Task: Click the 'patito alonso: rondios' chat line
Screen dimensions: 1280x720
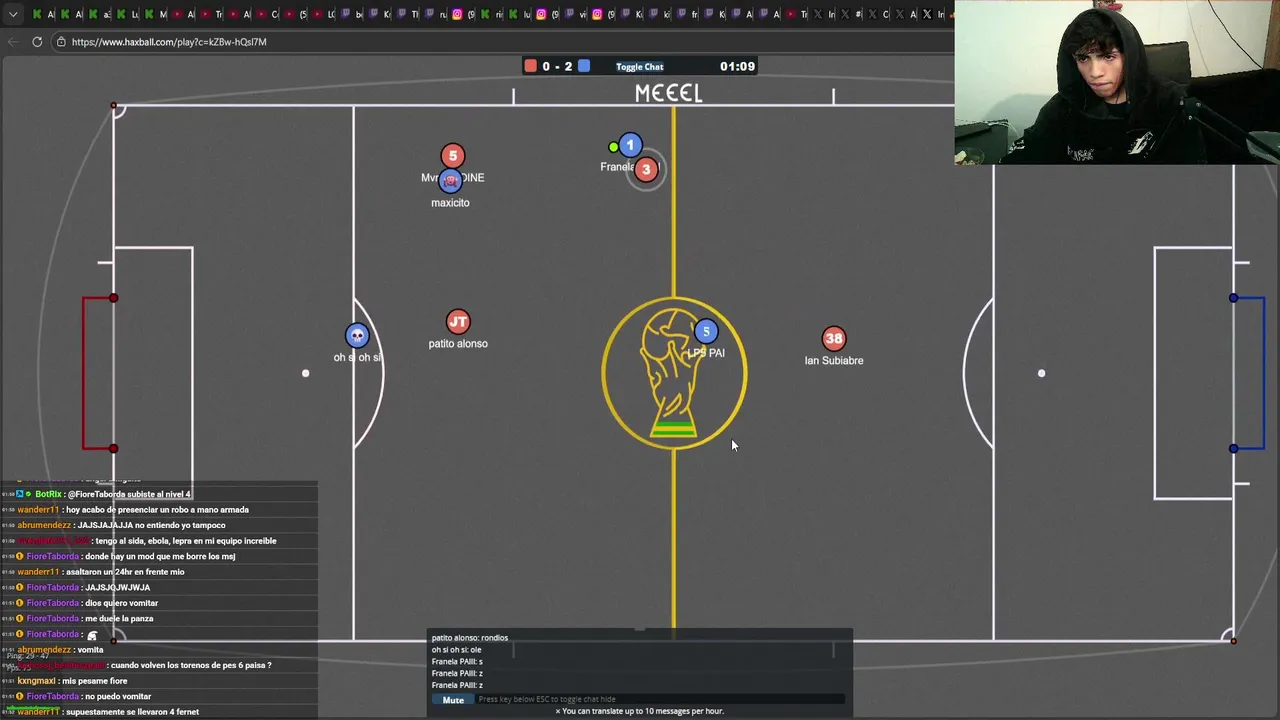Action: point(470,638)
